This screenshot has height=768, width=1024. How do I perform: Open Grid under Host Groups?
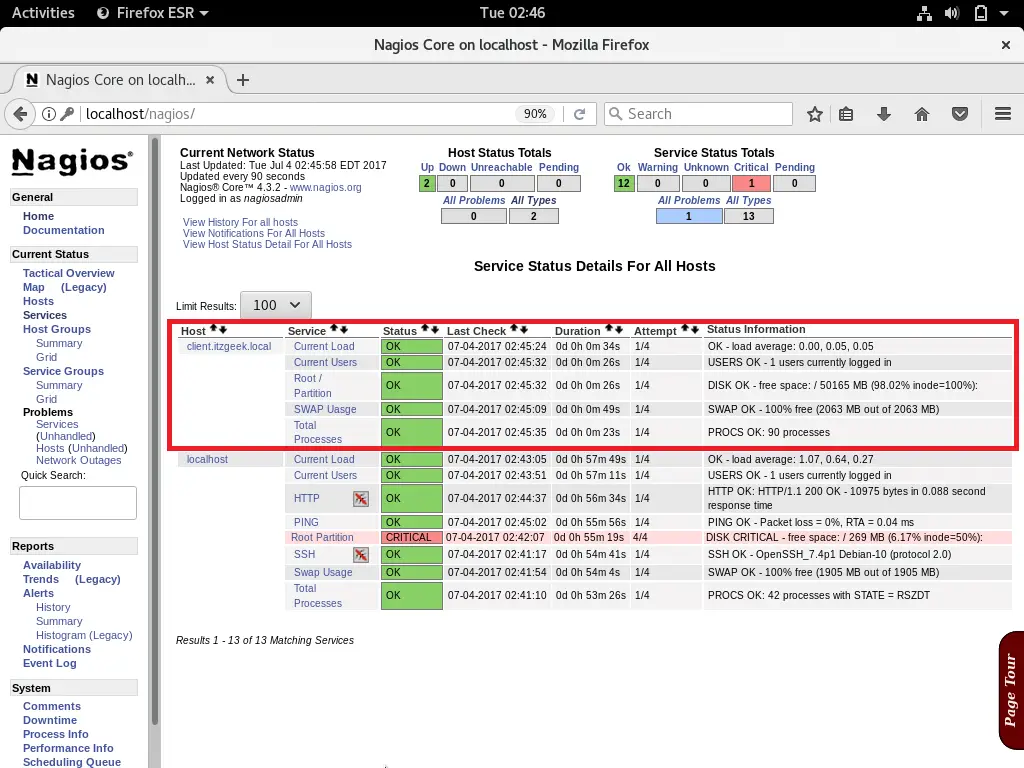(46, 357)
